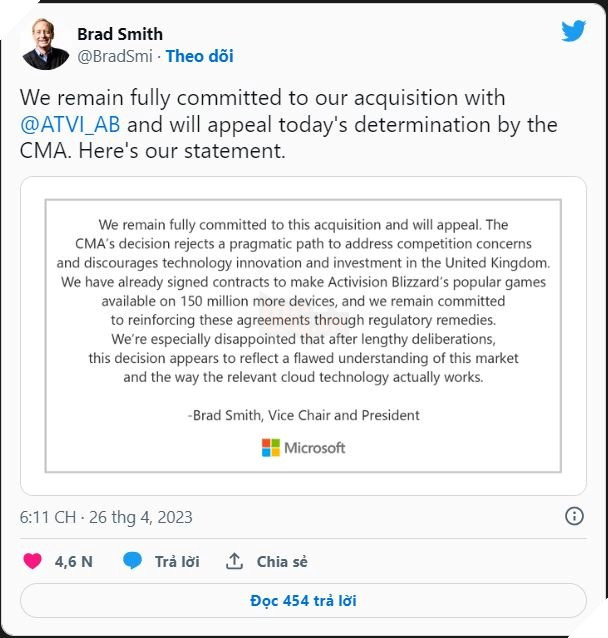This screenshot has height=638, width=608.
Task: Open Brad Smith's profile avatar
Action: (43, 44)
